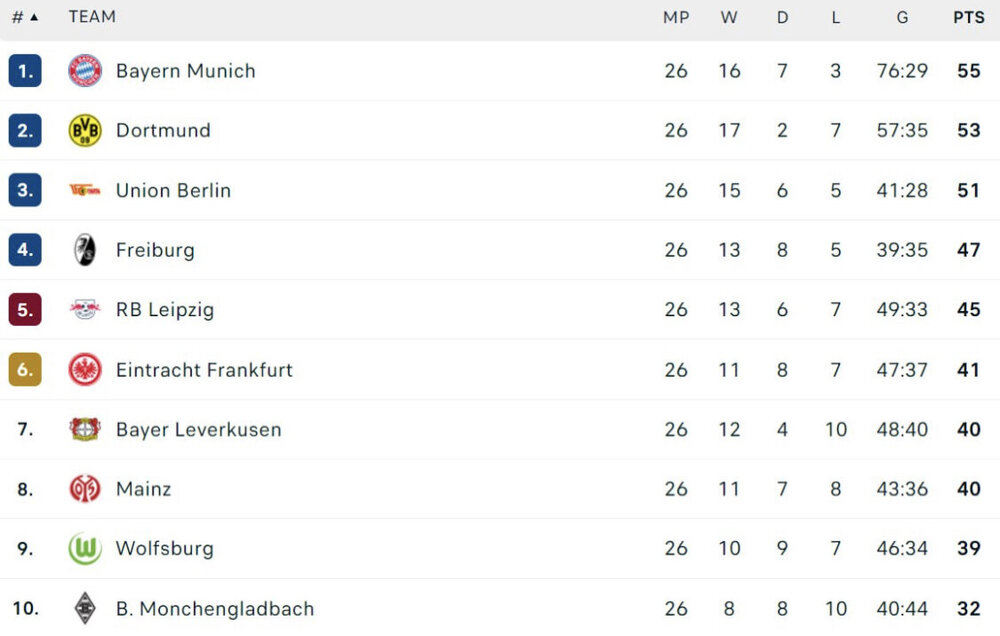Click the Mainz club logo

pyautogui.click(x=85, y=489)
